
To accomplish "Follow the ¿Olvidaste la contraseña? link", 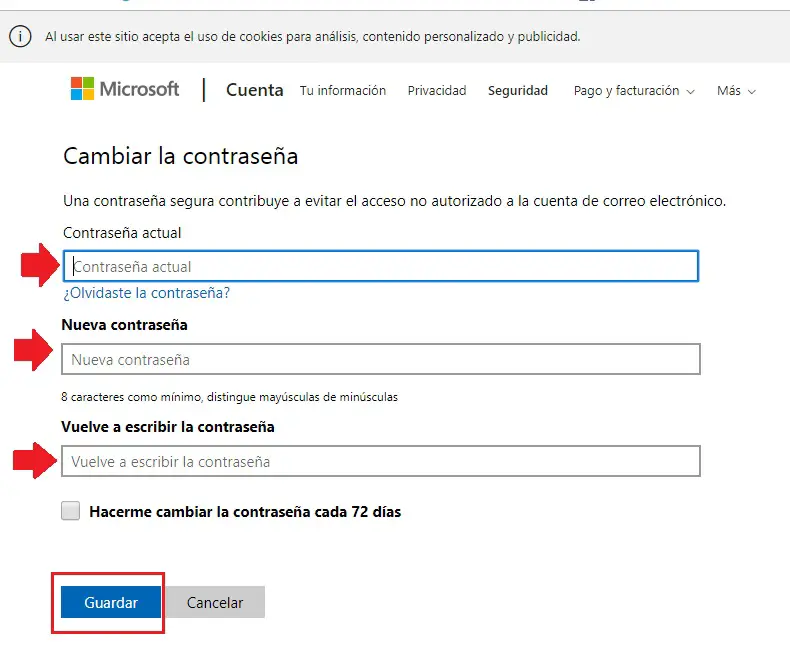I will tap(147, 293).
